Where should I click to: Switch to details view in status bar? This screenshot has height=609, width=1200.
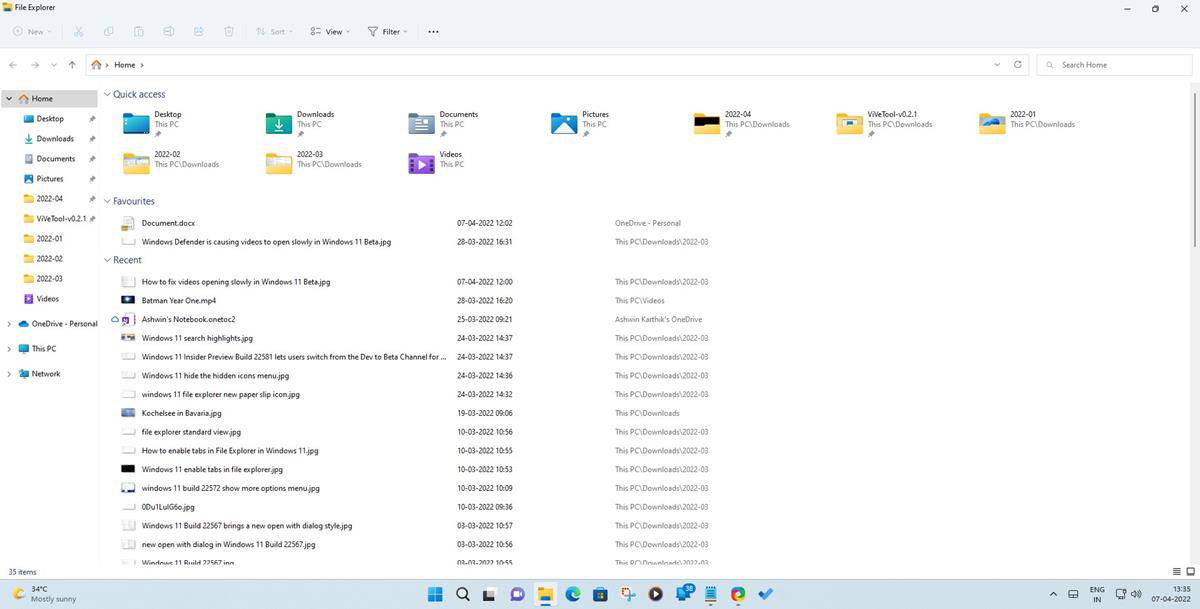click(x=1176, y=572)
